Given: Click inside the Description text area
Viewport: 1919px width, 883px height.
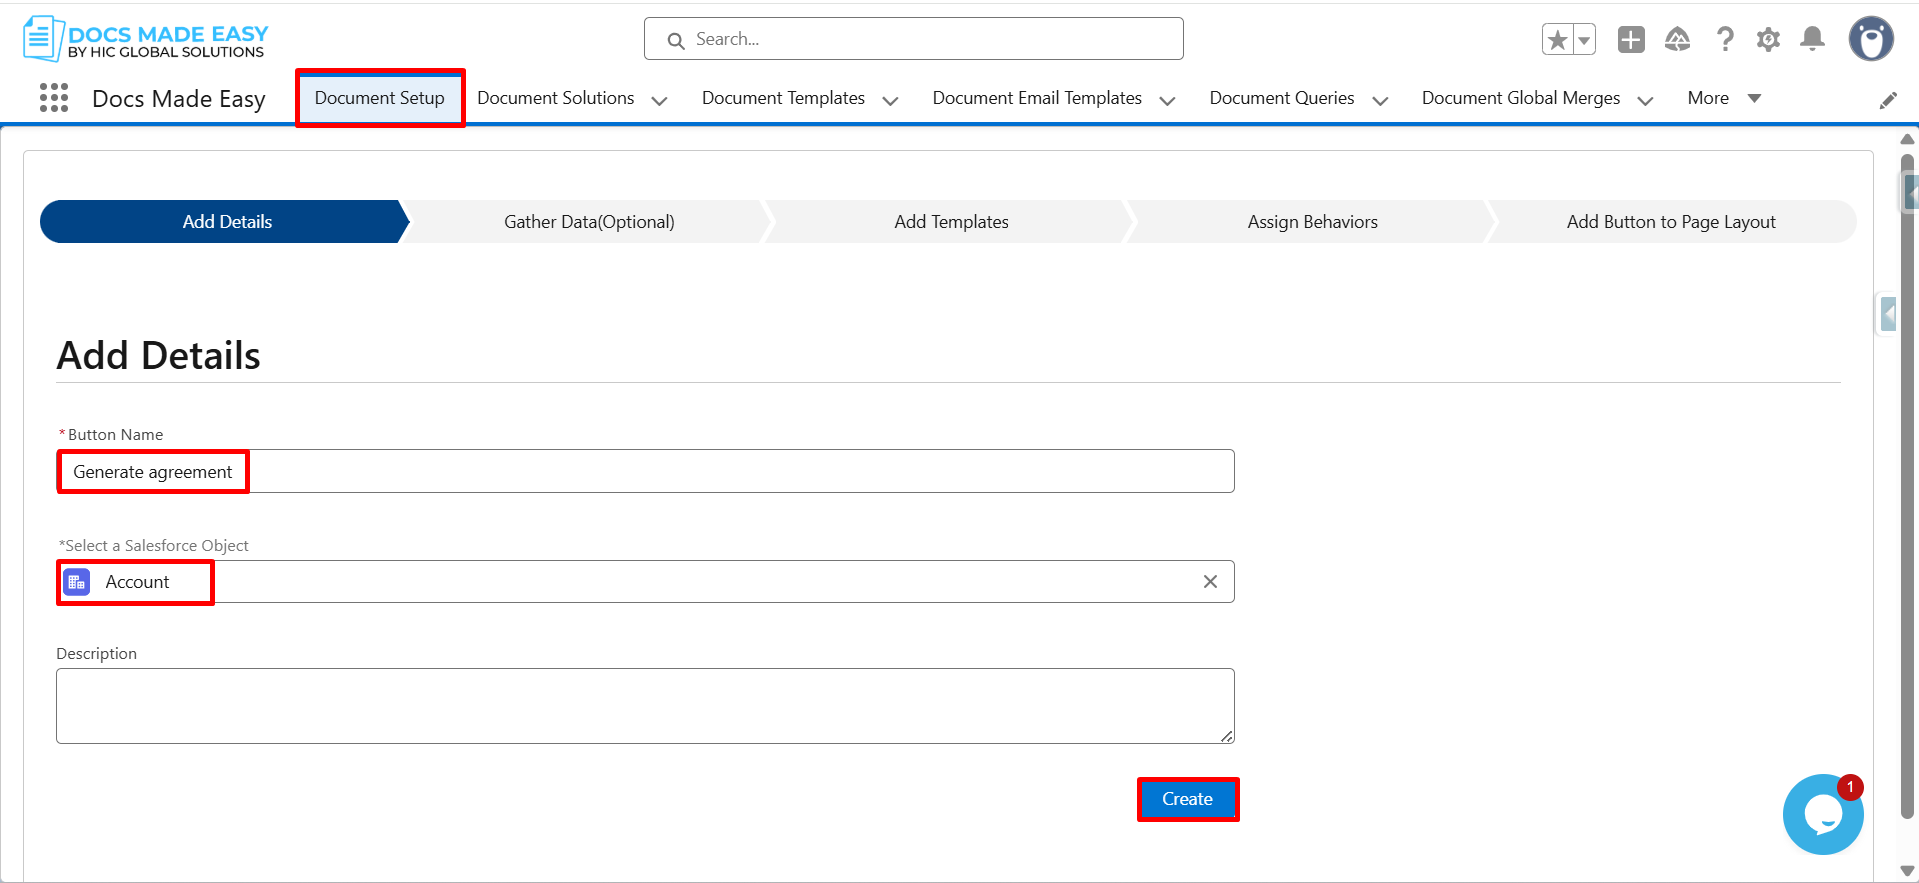Looking at the screenshot, I should 645,706.
